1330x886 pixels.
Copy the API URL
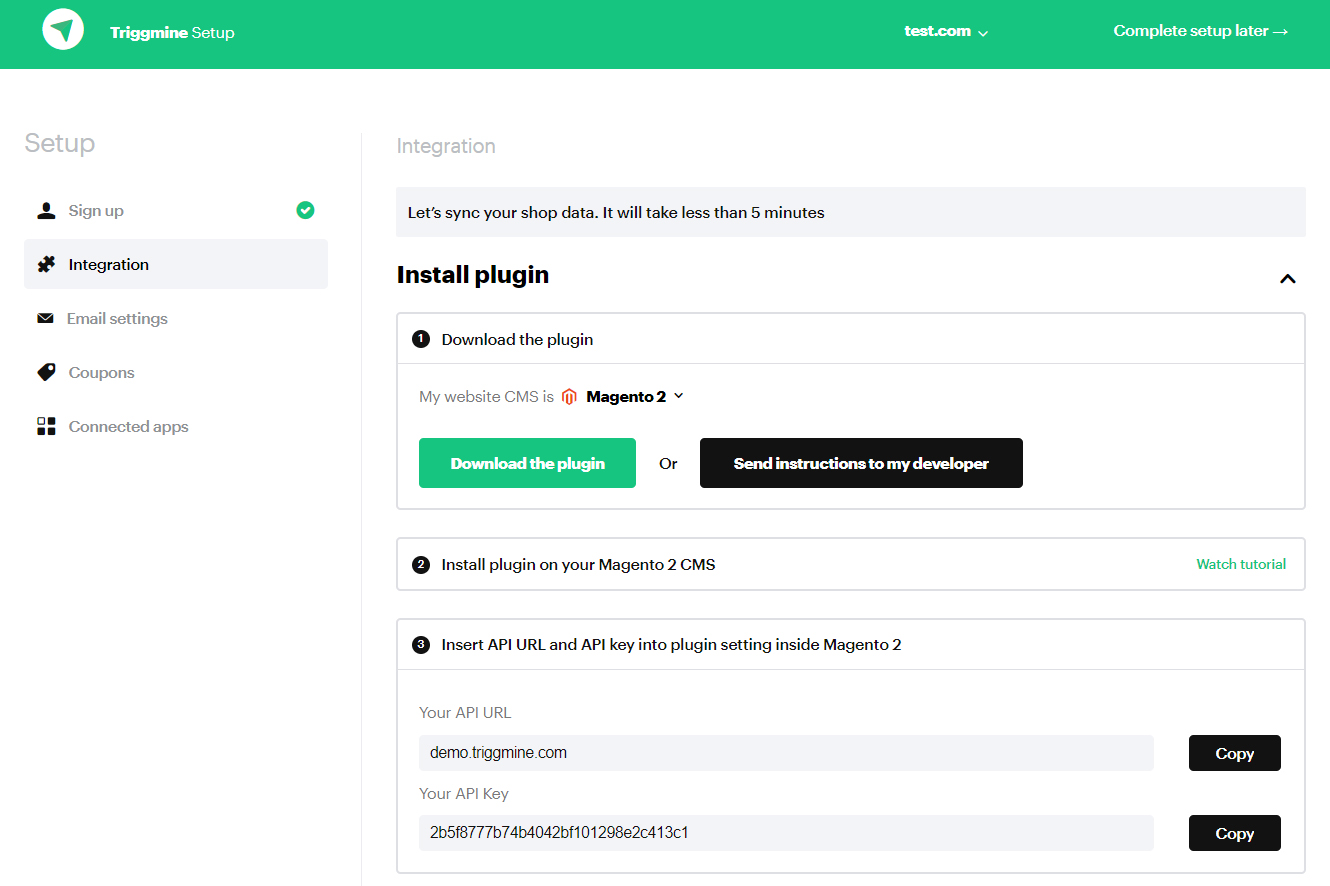tap(1235, 753)
